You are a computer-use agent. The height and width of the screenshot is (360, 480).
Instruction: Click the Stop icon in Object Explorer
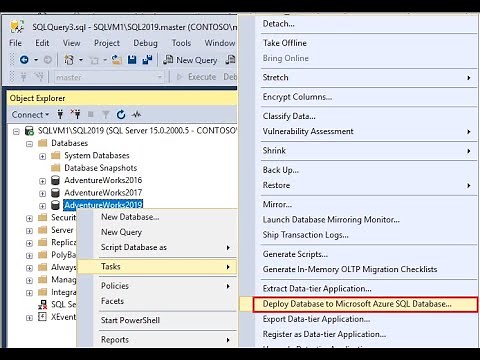point(90,115)
